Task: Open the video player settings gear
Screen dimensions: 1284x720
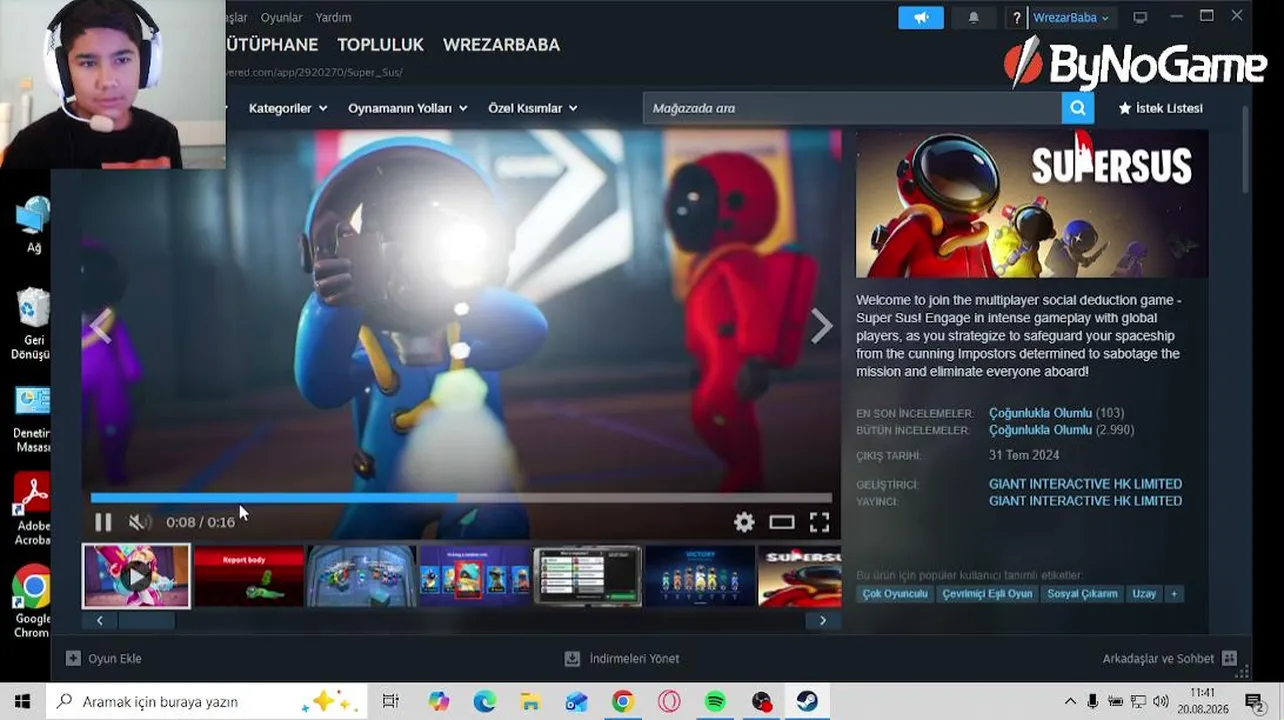Action: pos(744,522)
